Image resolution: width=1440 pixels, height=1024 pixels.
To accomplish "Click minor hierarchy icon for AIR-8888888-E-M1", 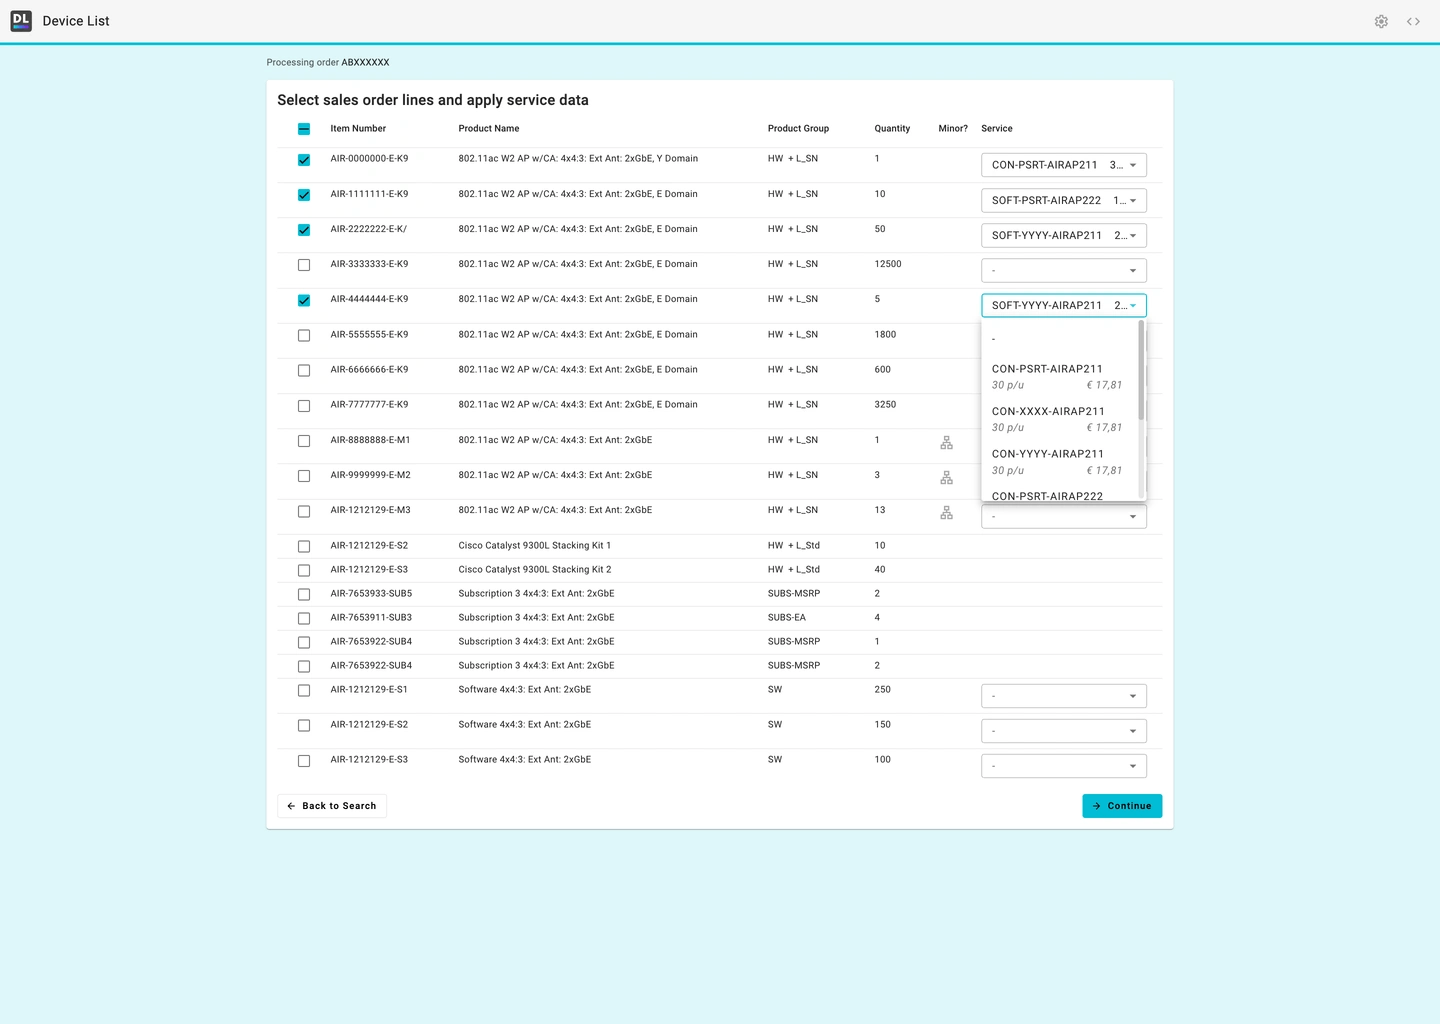I will (946, 443).
